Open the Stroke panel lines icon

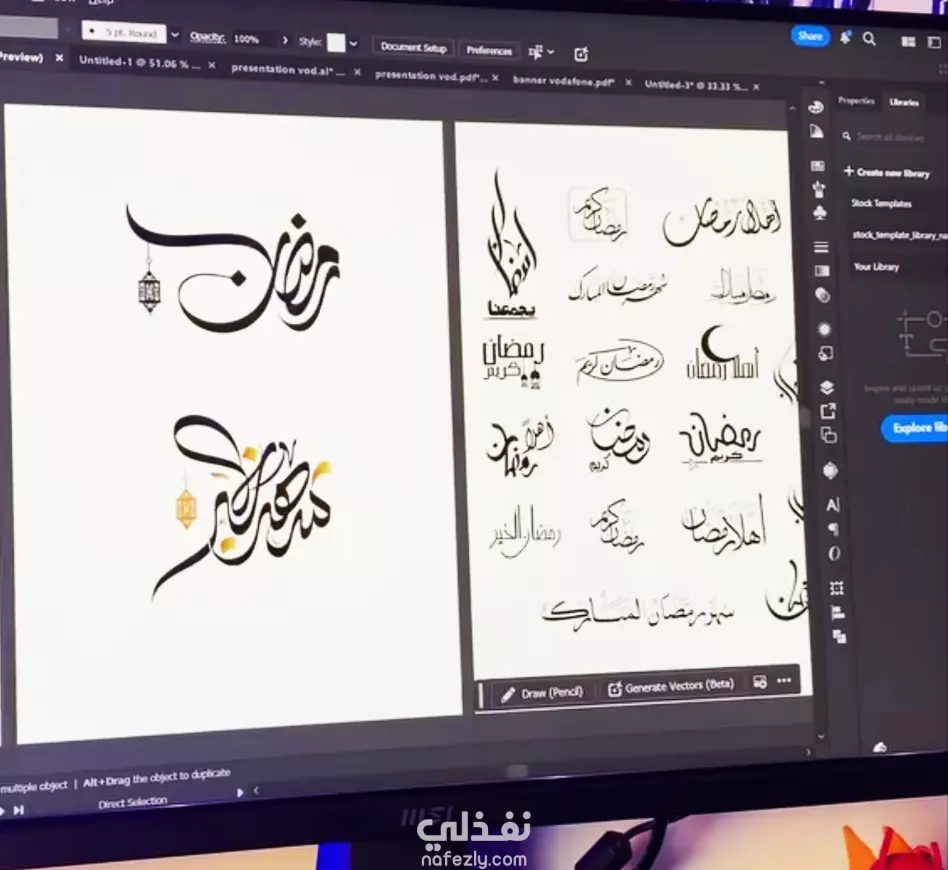[821, 247]
